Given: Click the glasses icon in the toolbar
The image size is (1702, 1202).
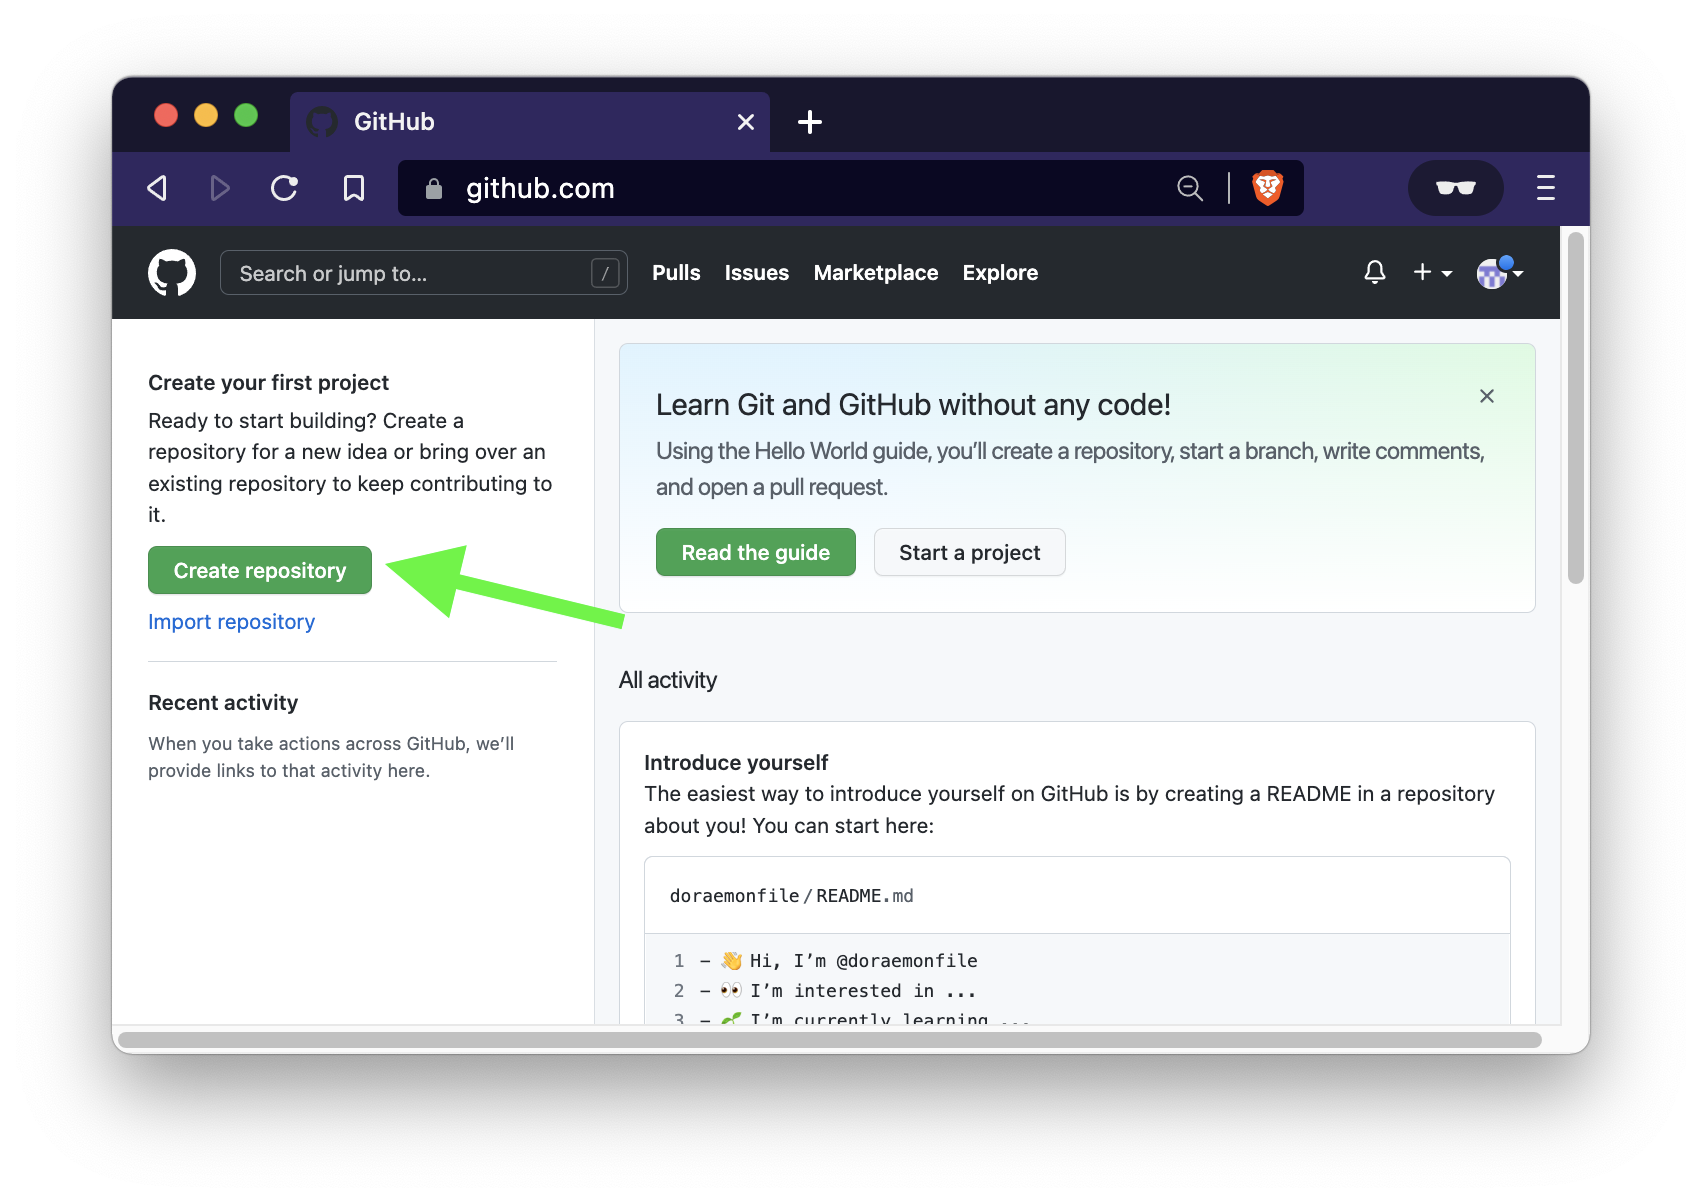Looking at the screenshot, I should coord(1455,188).
